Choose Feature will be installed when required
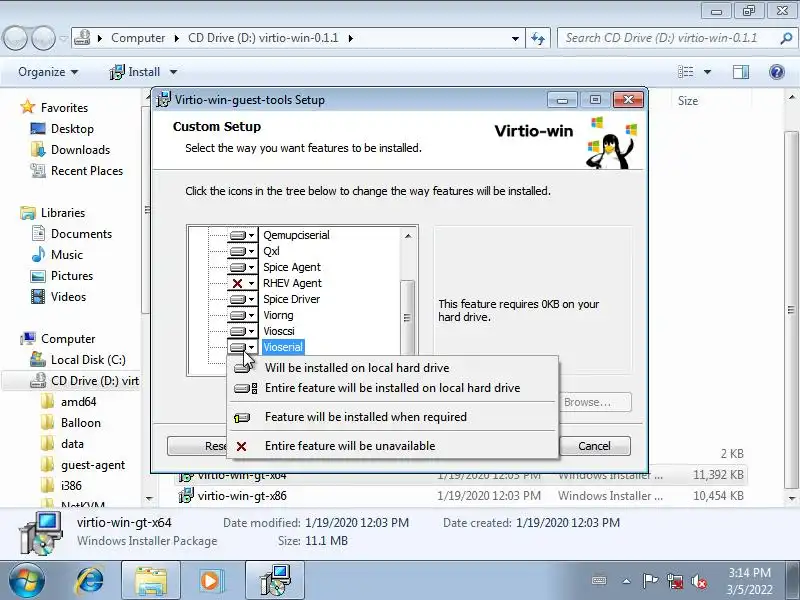The image size is (800, 600). click(x=392, y=417)
